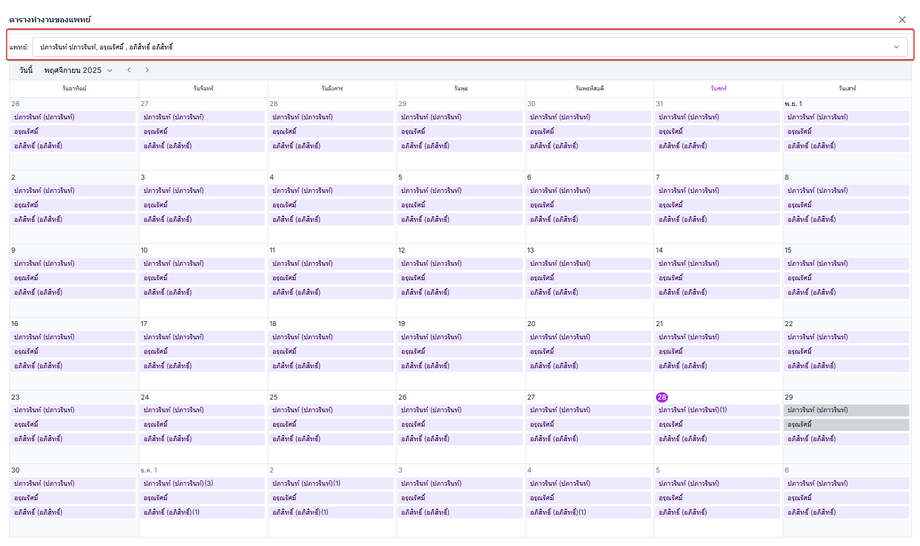Open อรุณรัศมิ์ event on date 25
Screen dimensions: 920x546
click(332, 424)
